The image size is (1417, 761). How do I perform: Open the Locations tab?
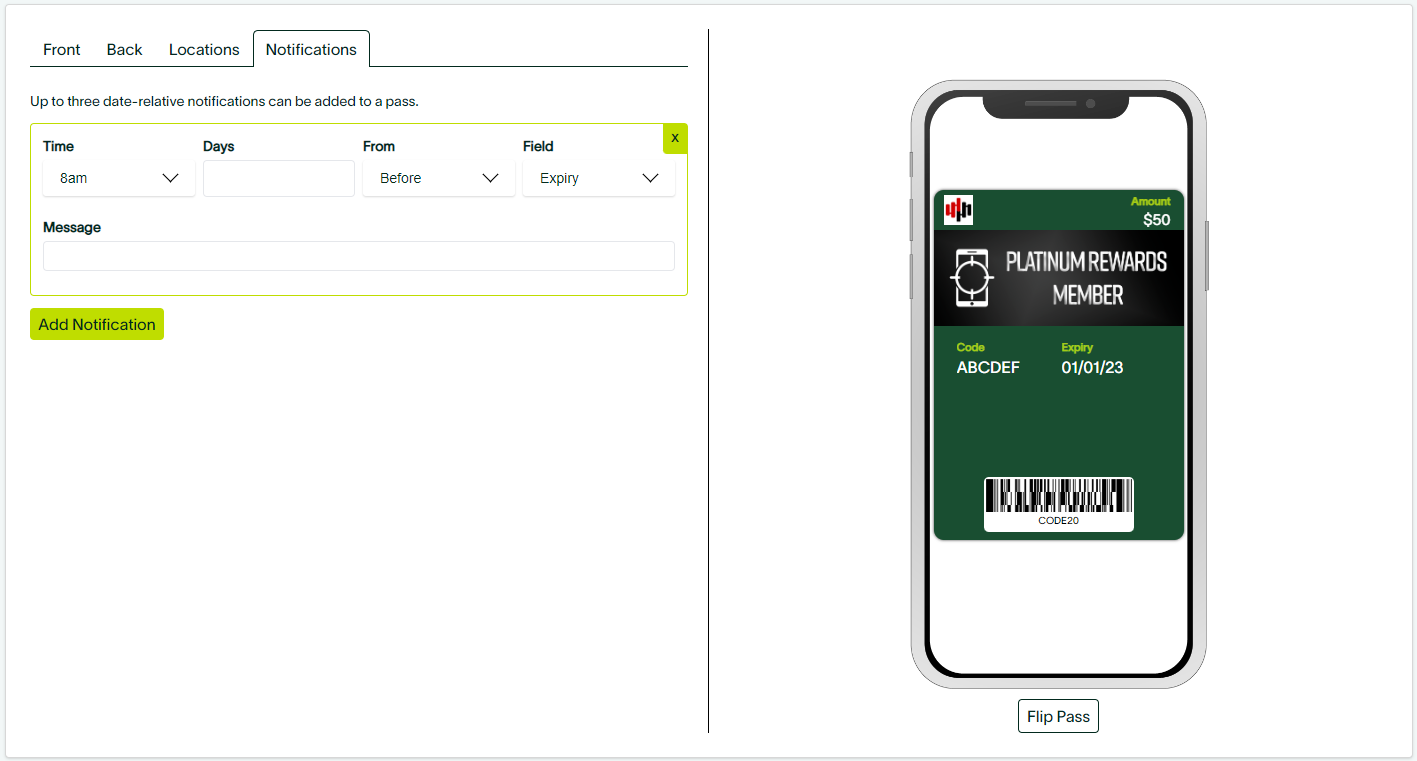pos(204,49)
